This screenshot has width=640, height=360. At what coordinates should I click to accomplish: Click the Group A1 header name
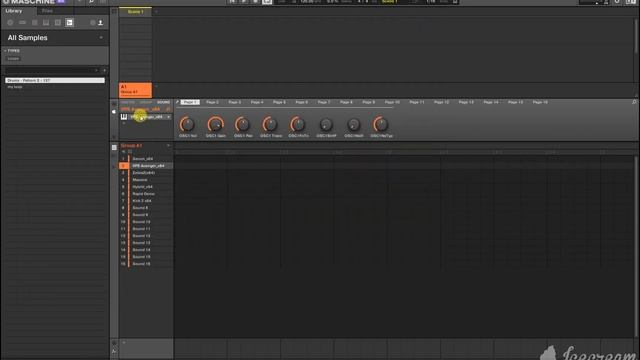coord(131,146)
